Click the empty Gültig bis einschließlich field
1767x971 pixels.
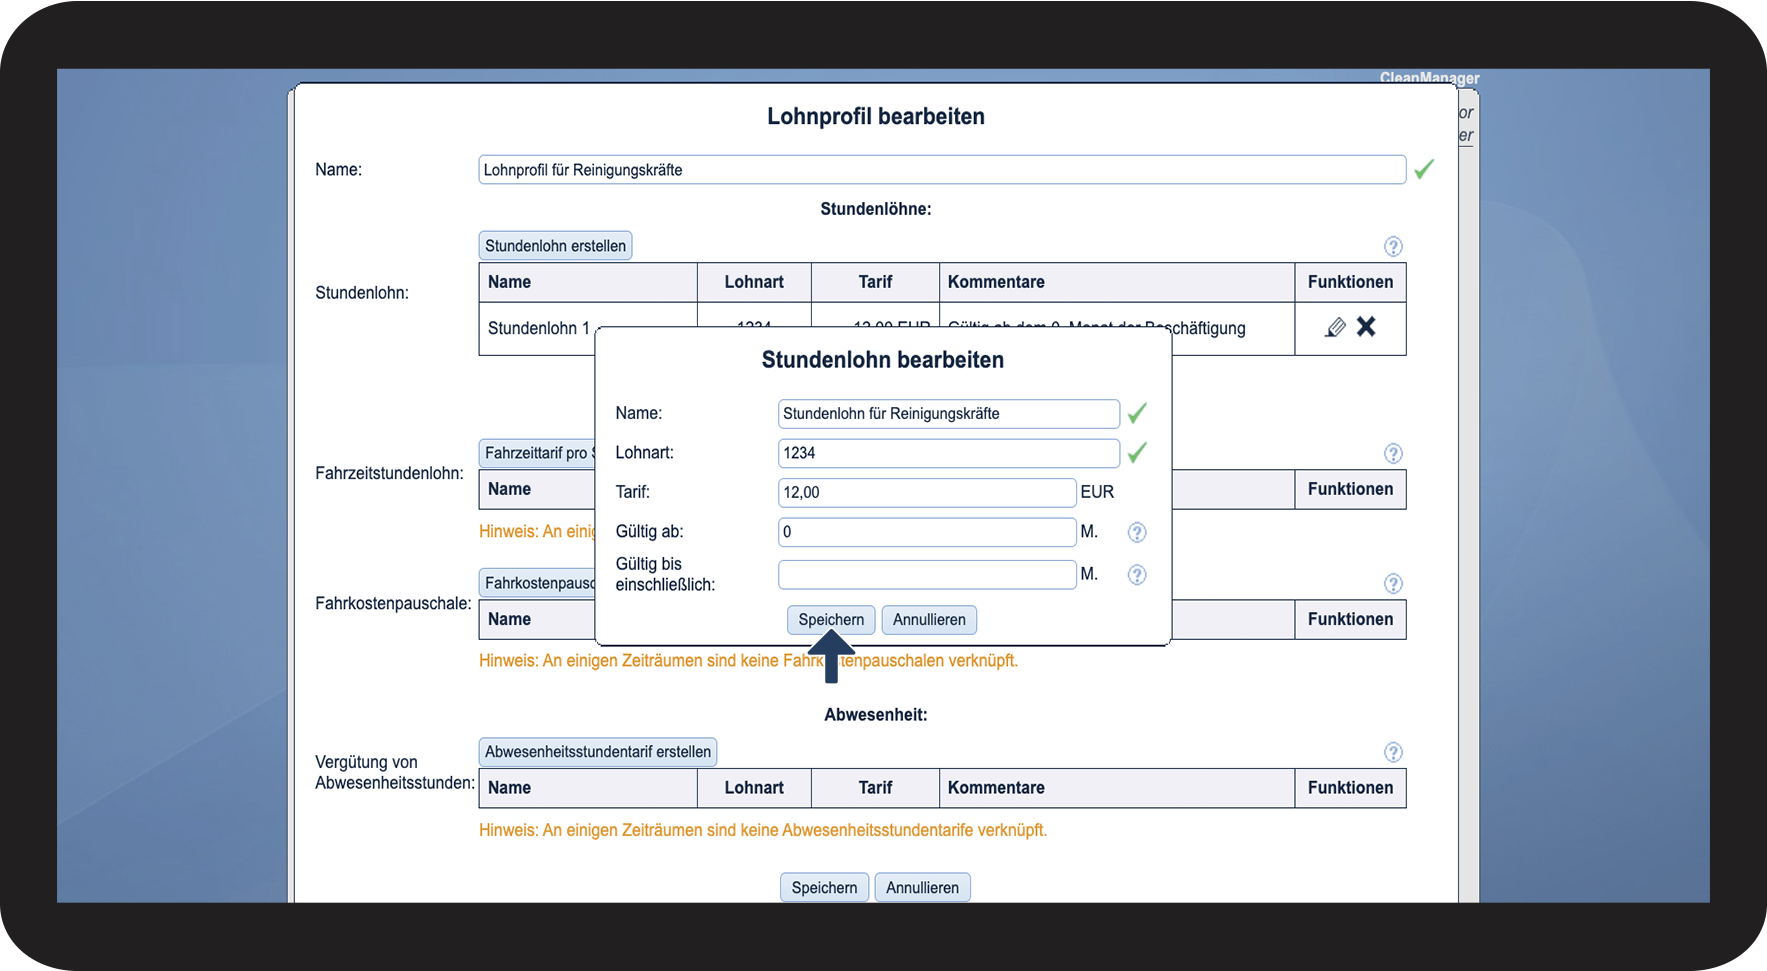point(926,575)
